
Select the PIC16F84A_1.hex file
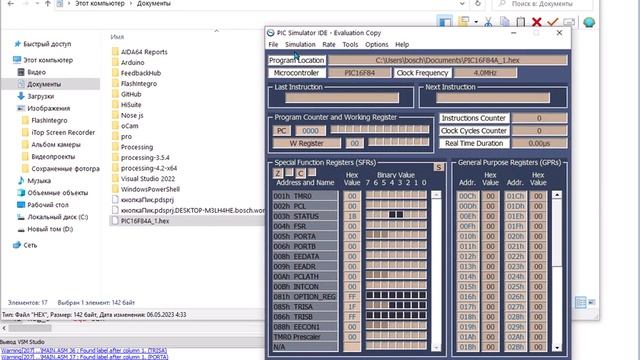(144, 221)
